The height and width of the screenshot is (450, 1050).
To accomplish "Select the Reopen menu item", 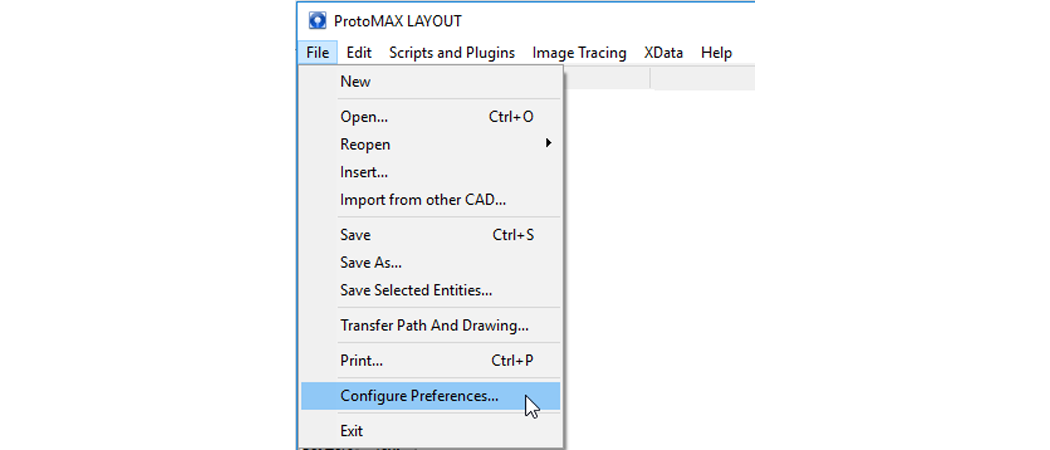I will pyautogui.click(x=430, y=144).
